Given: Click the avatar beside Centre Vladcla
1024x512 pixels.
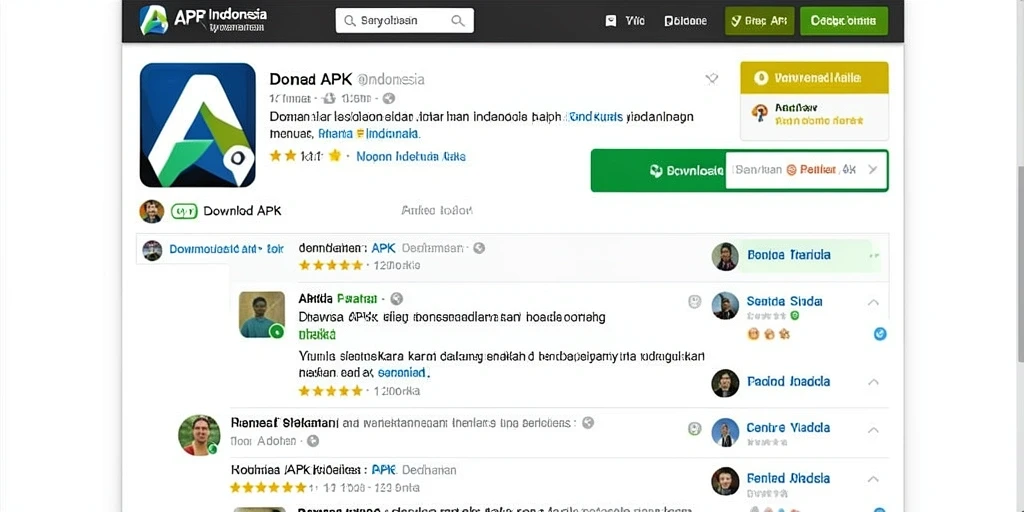Looking at the screenshot, I should click(x=725, y=432).
